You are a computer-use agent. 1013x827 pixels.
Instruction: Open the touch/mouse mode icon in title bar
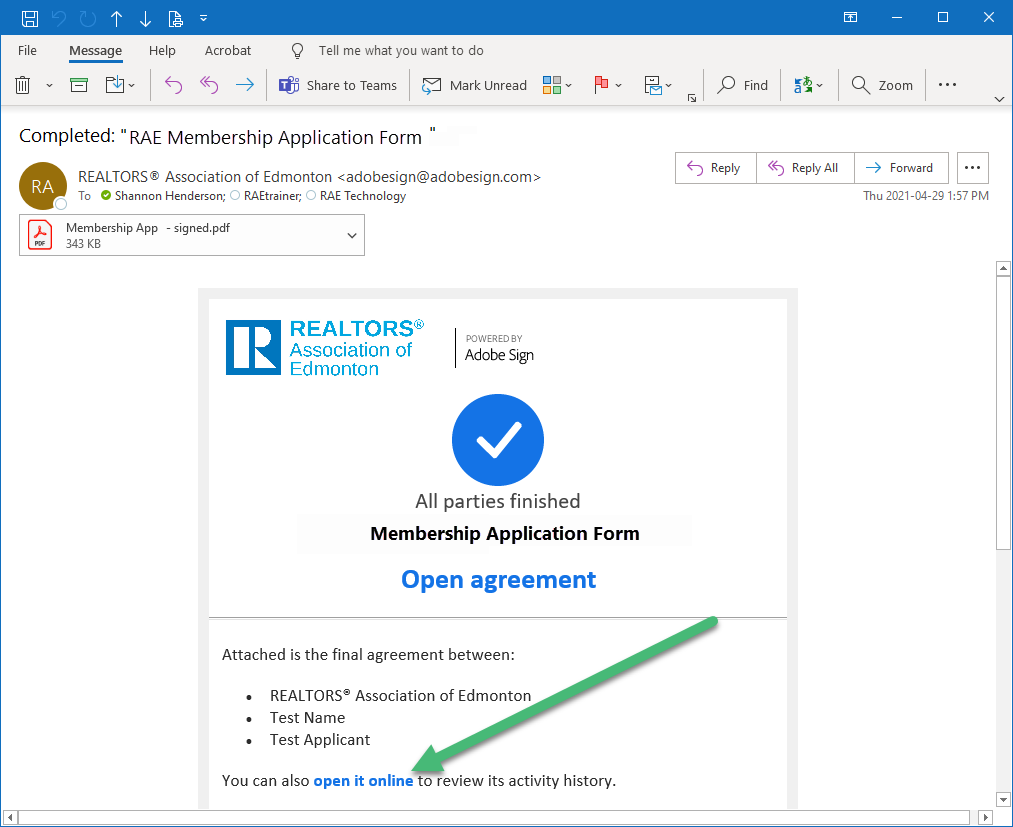[x=176, y=19]
